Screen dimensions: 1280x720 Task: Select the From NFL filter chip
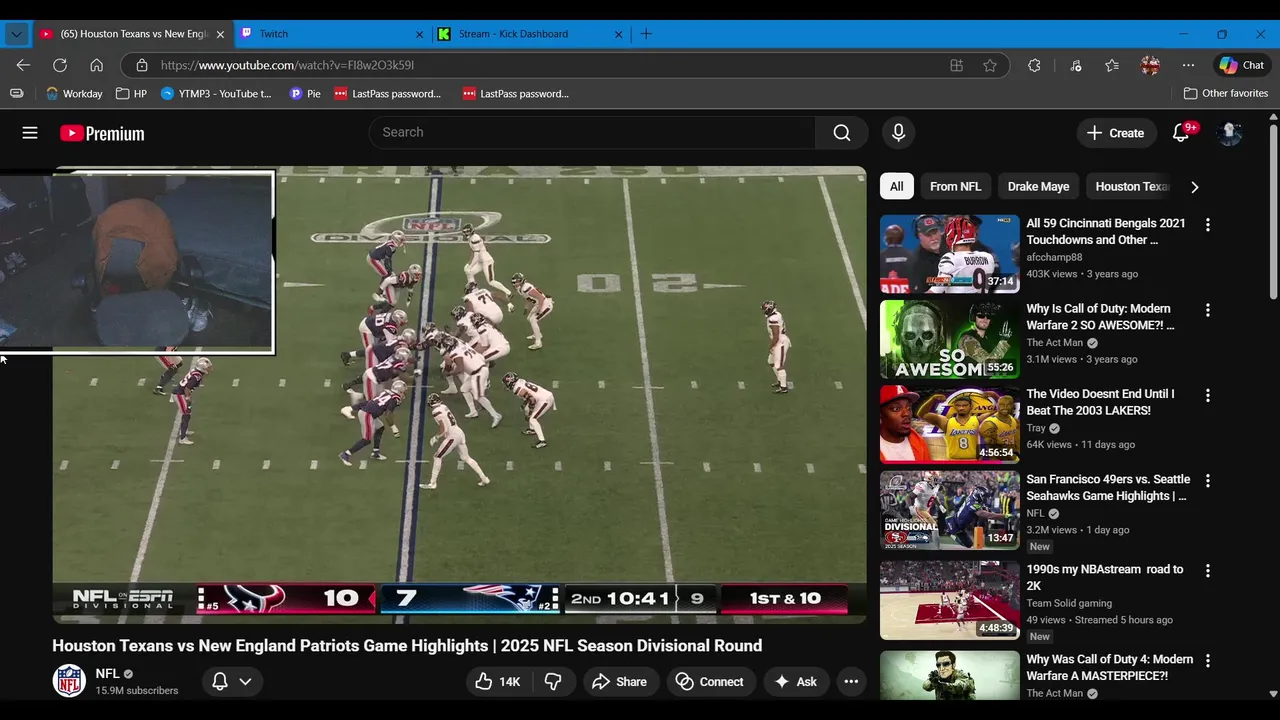(x=955, y=186)
